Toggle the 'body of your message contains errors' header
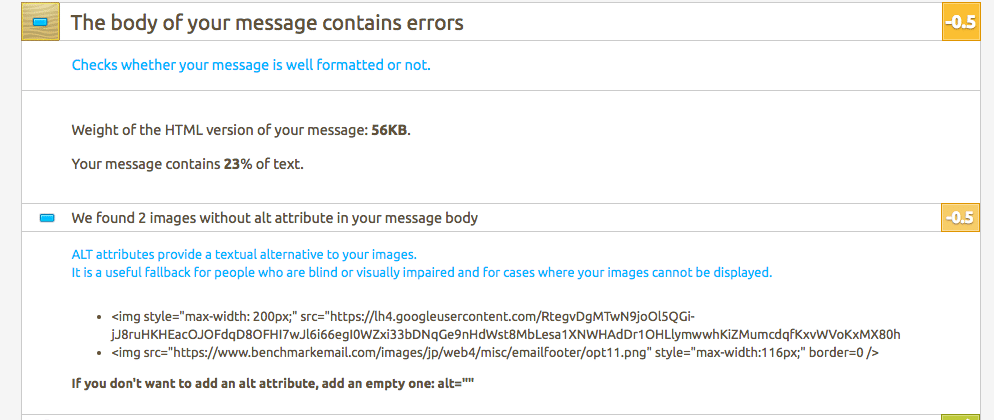The height and width of the screenshot is (420, 994). pyautogui.click(x=267, y=22)
